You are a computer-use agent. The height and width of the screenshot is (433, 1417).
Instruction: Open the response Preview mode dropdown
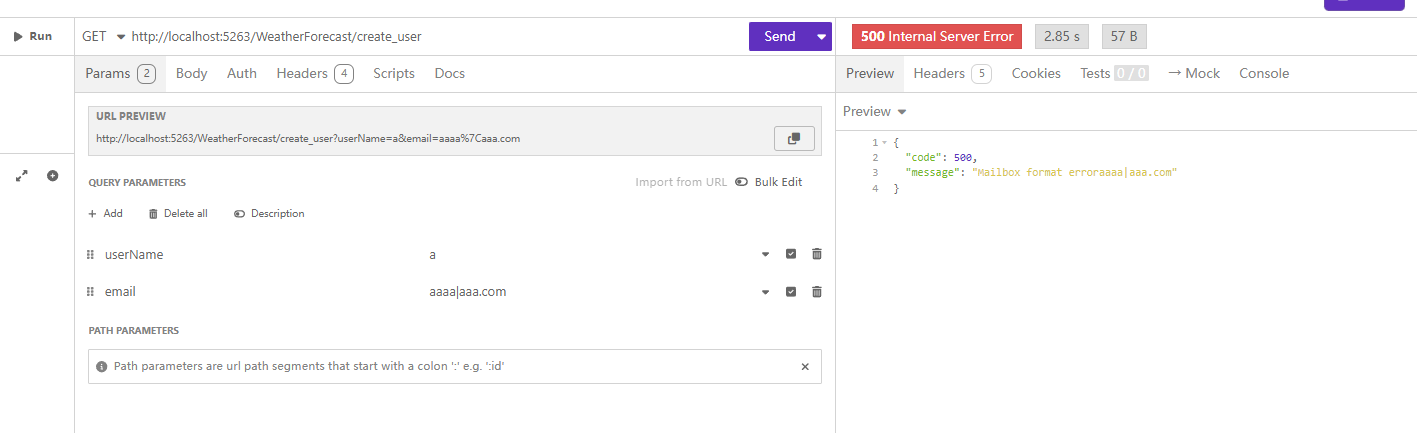(874, 111)
